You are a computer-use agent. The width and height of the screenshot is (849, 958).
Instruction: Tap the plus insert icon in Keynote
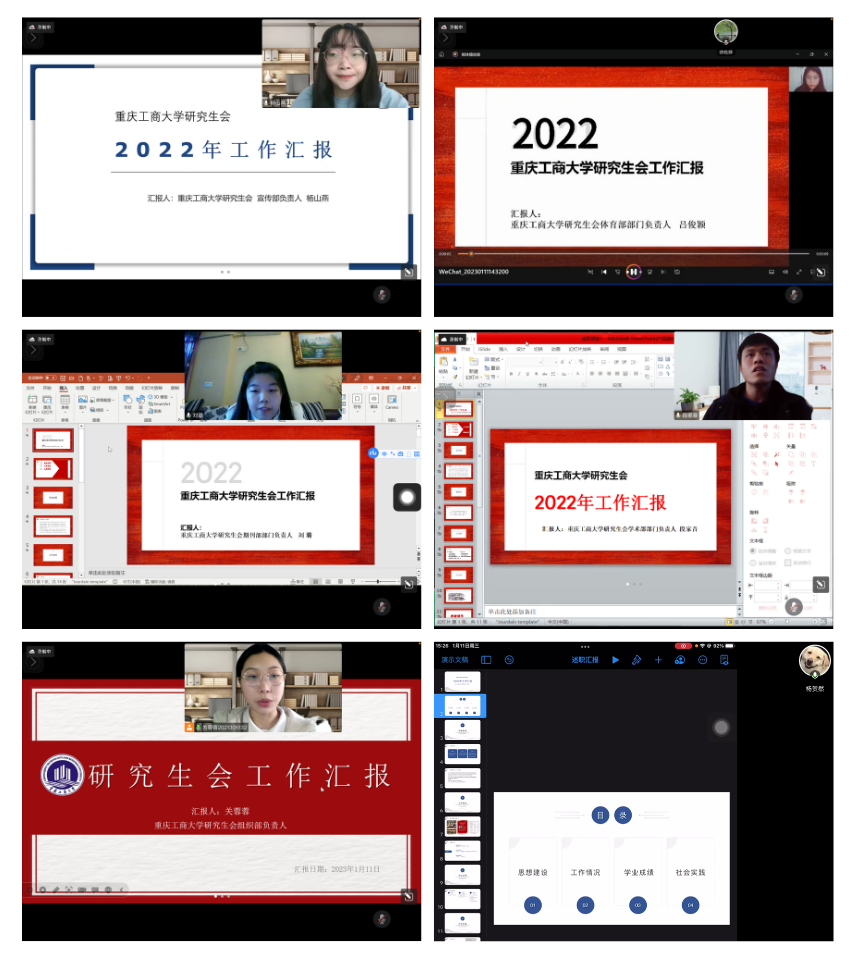tap(658, 660)
